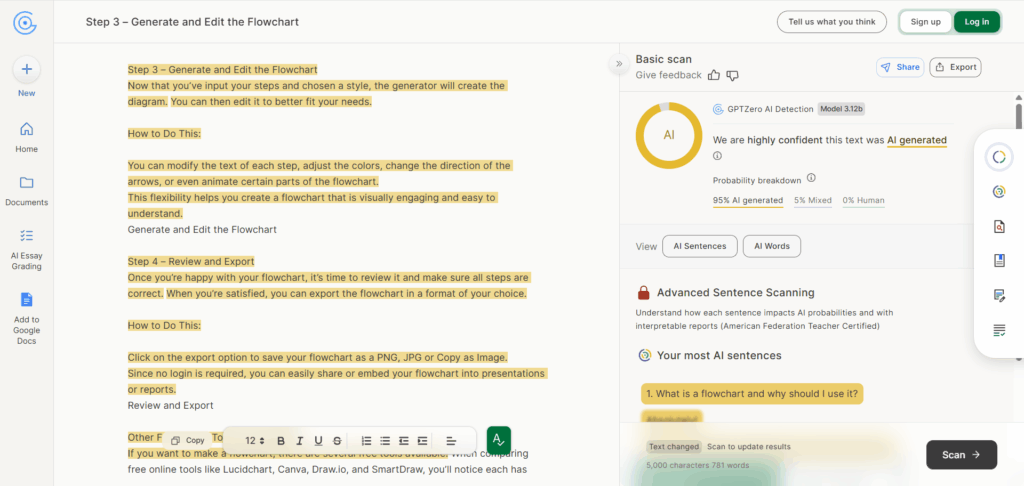Click 'Your most AI sentences' heading

(719, 355)
